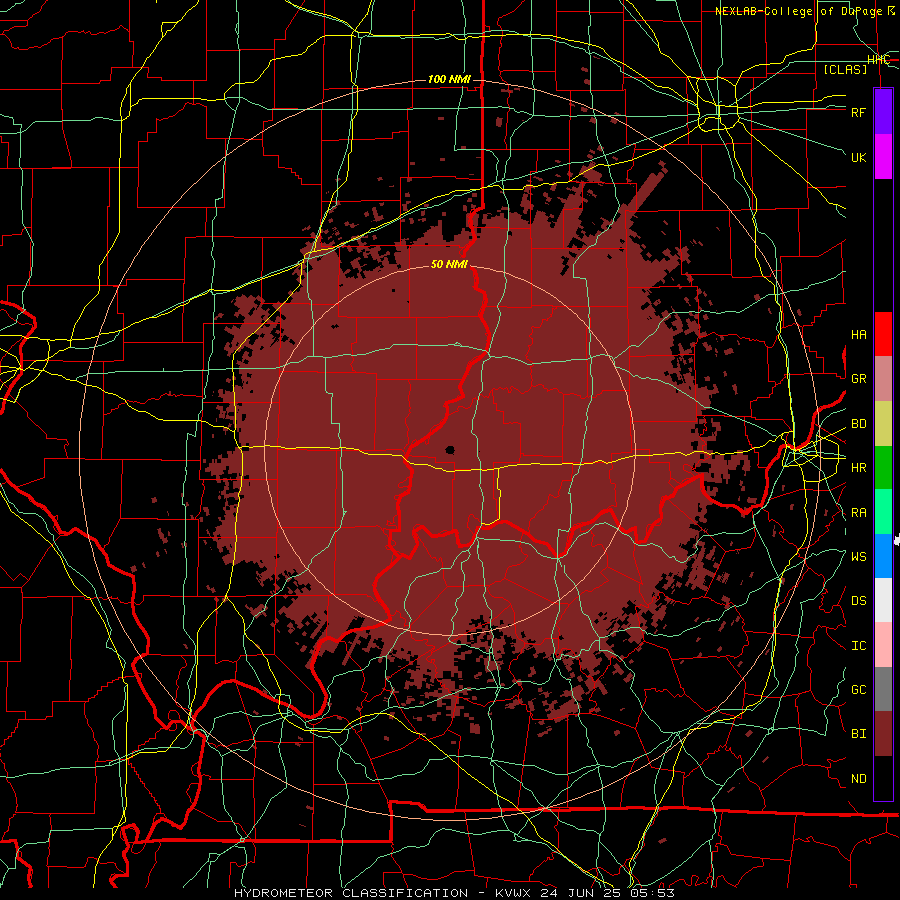The width and height of the screenshot is (900, 900).
Task: Click the BI dark red legend swatch
Action: (x=883, y=734)
